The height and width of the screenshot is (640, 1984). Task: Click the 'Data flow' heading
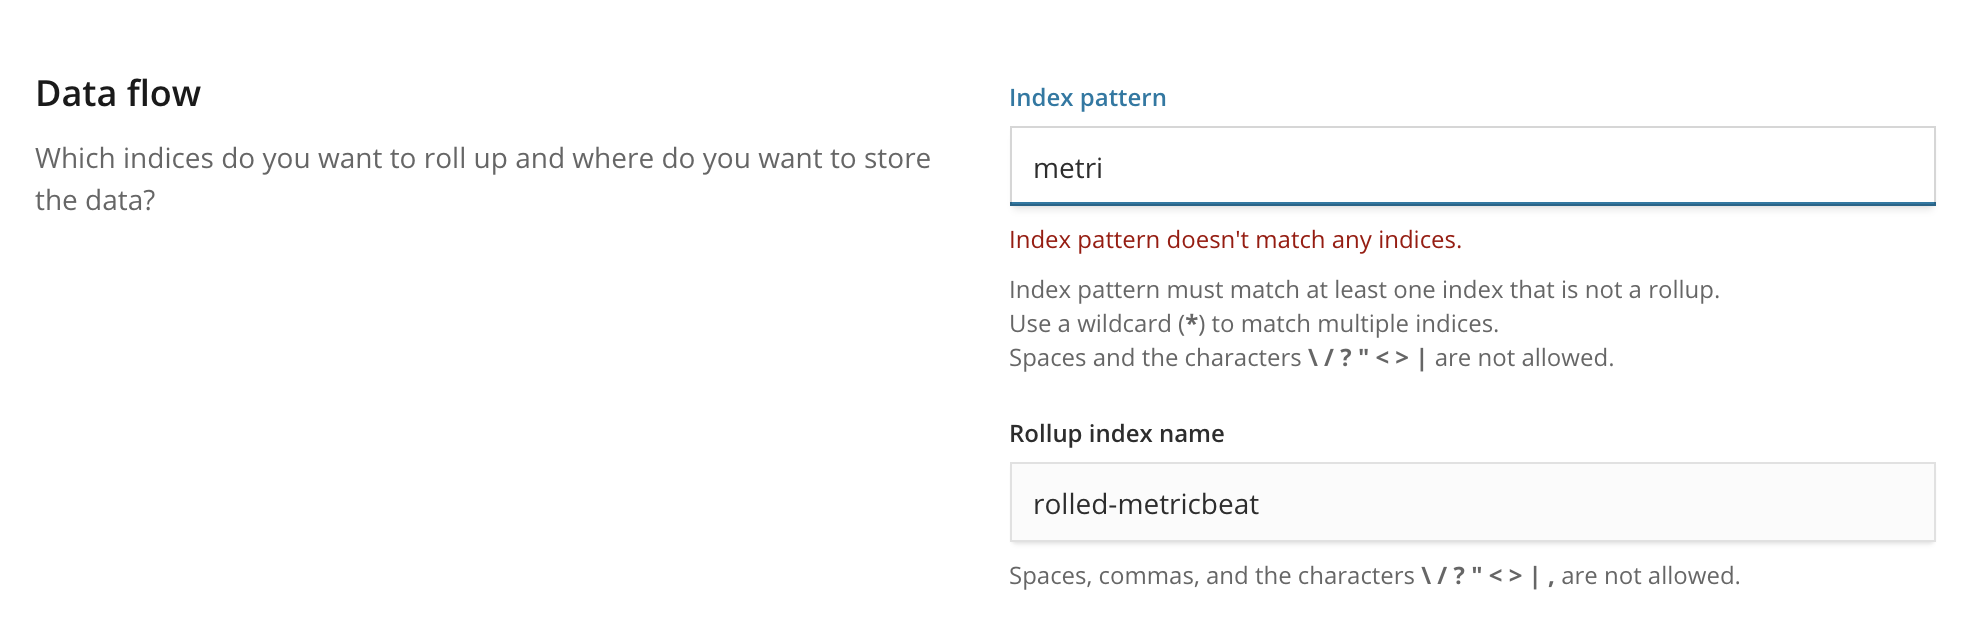pos(118,93)
